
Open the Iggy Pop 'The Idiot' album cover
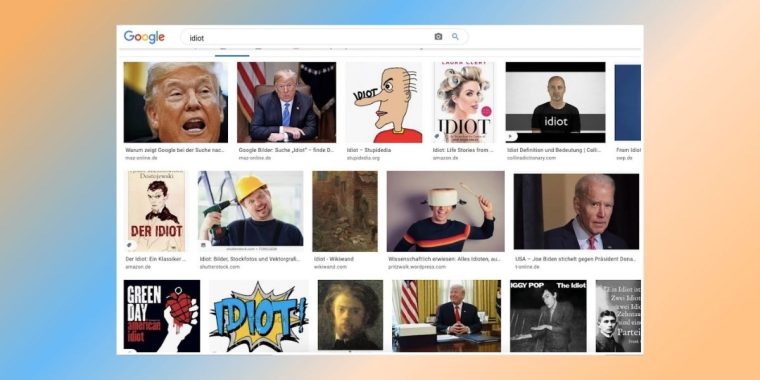[548, 316]
